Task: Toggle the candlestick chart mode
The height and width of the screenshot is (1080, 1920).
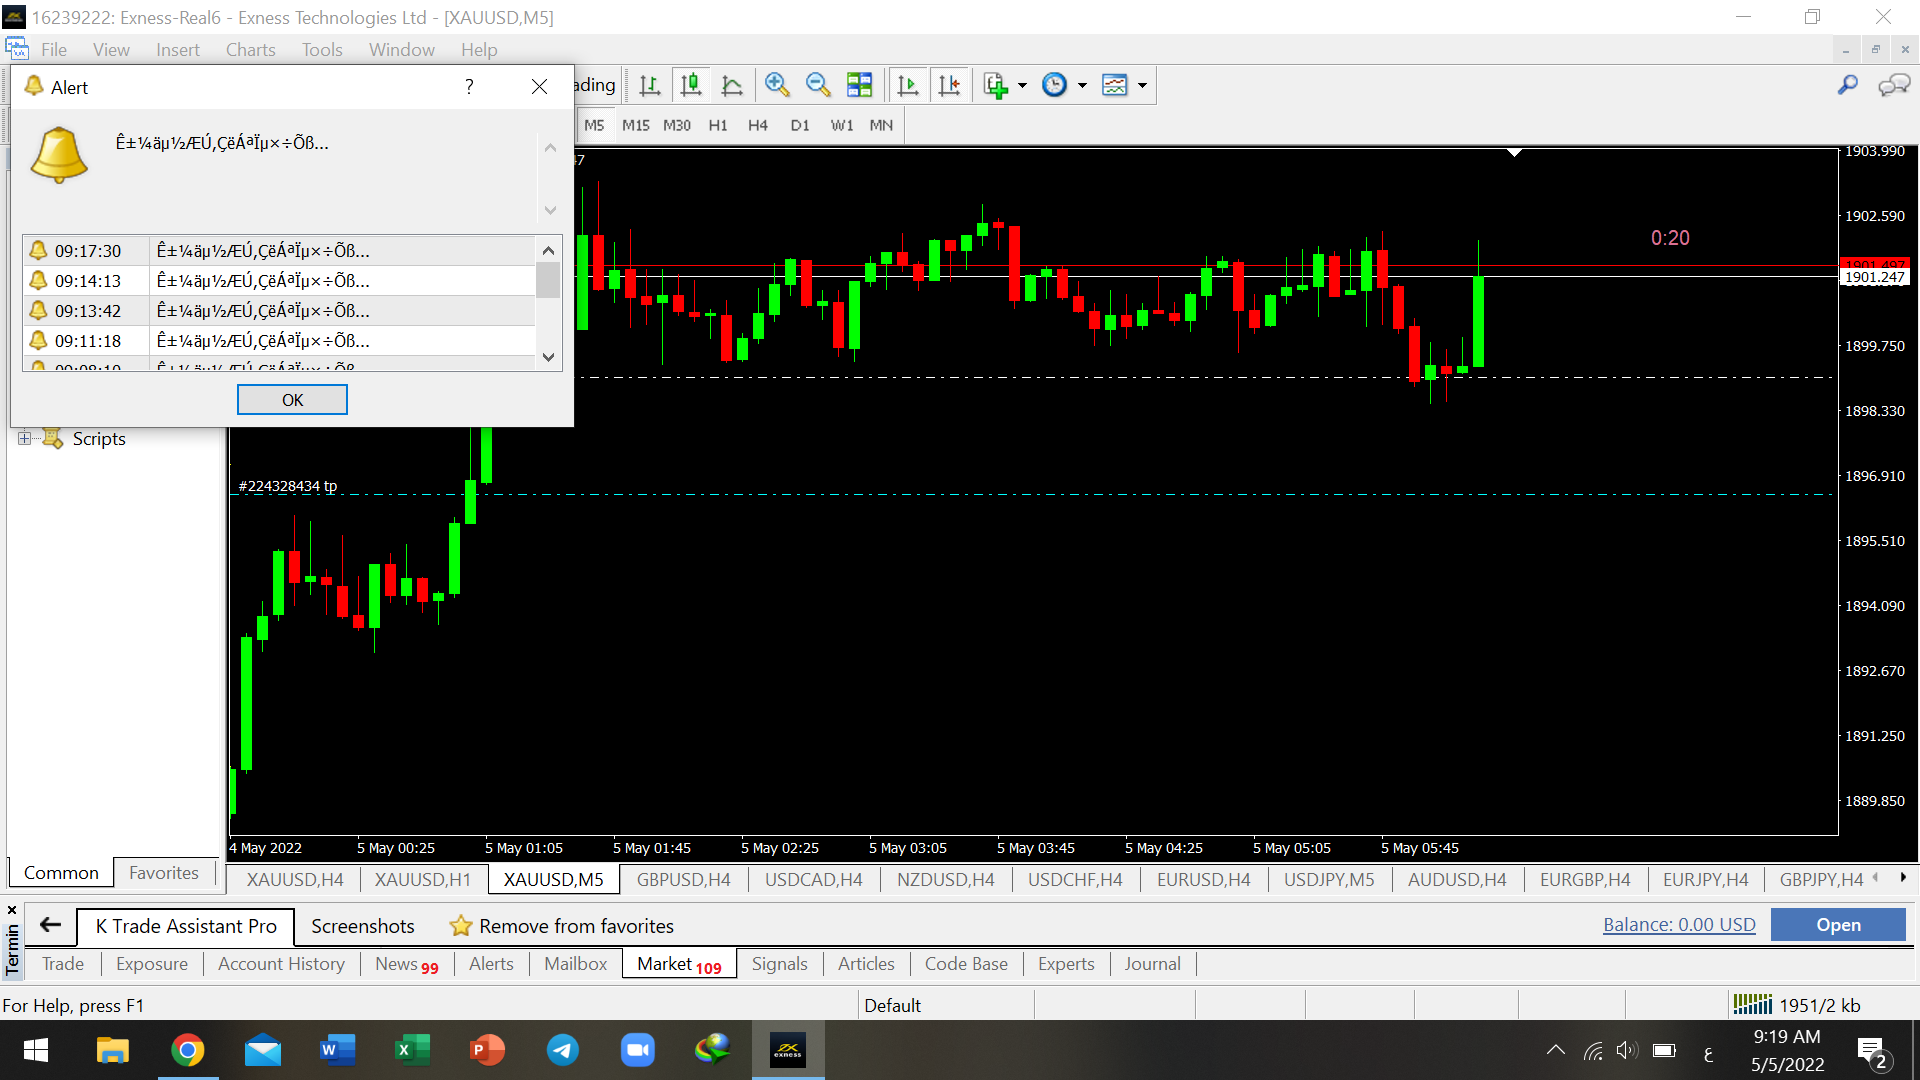Action: click(691, 86)
